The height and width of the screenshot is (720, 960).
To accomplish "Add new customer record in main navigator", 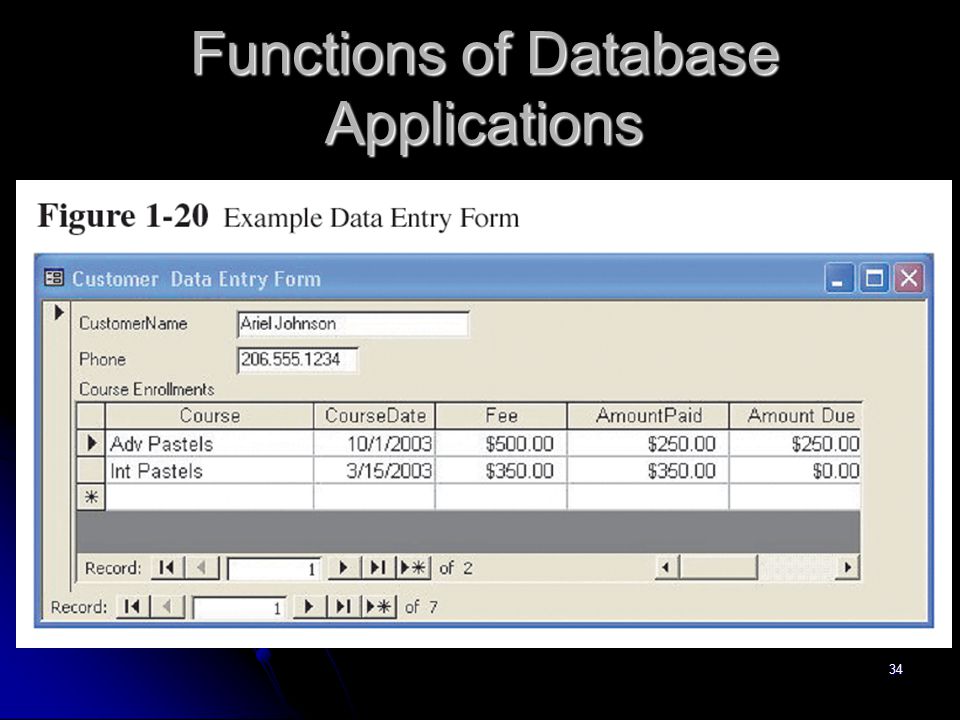I will 379,607.
